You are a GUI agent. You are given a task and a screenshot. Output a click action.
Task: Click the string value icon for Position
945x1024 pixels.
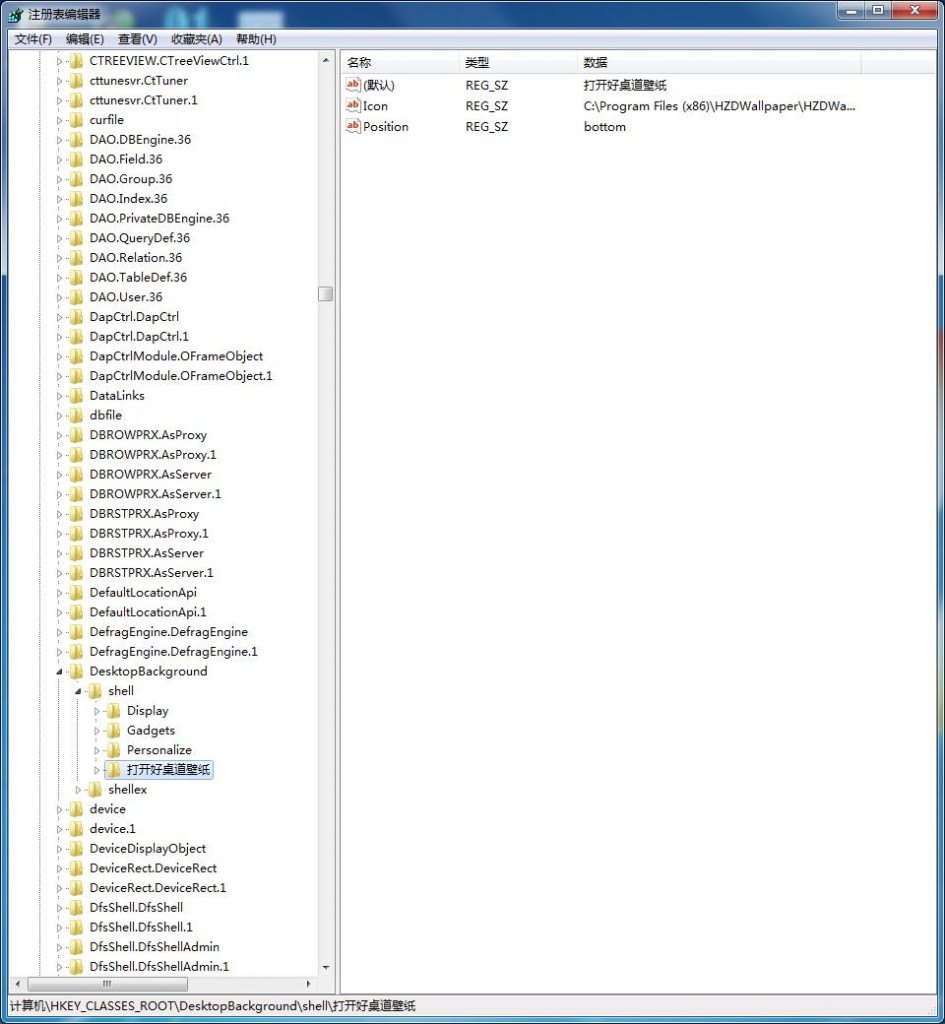tap(353, 126)
